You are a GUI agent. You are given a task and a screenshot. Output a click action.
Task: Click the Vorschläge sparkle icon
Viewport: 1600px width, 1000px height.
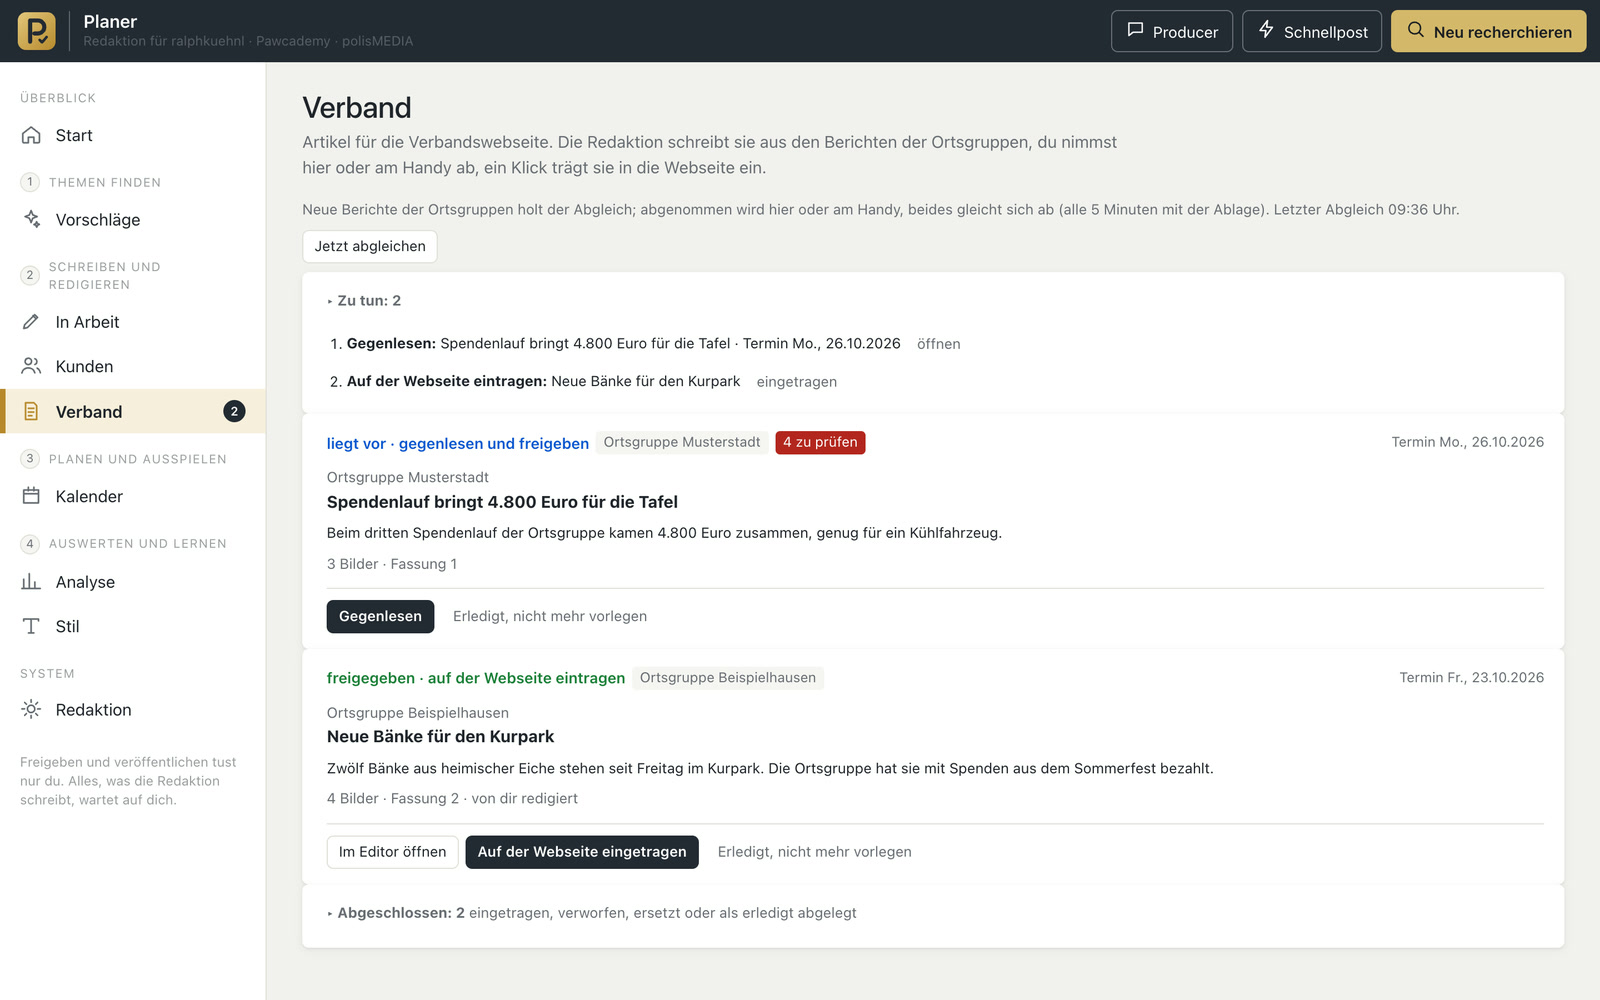tap(31, 219)
